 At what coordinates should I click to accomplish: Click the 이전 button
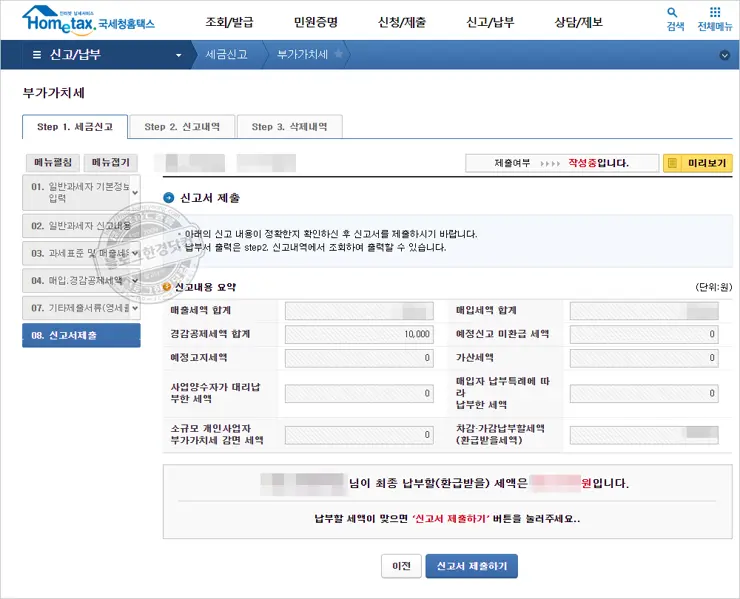(x=401, y=565)
